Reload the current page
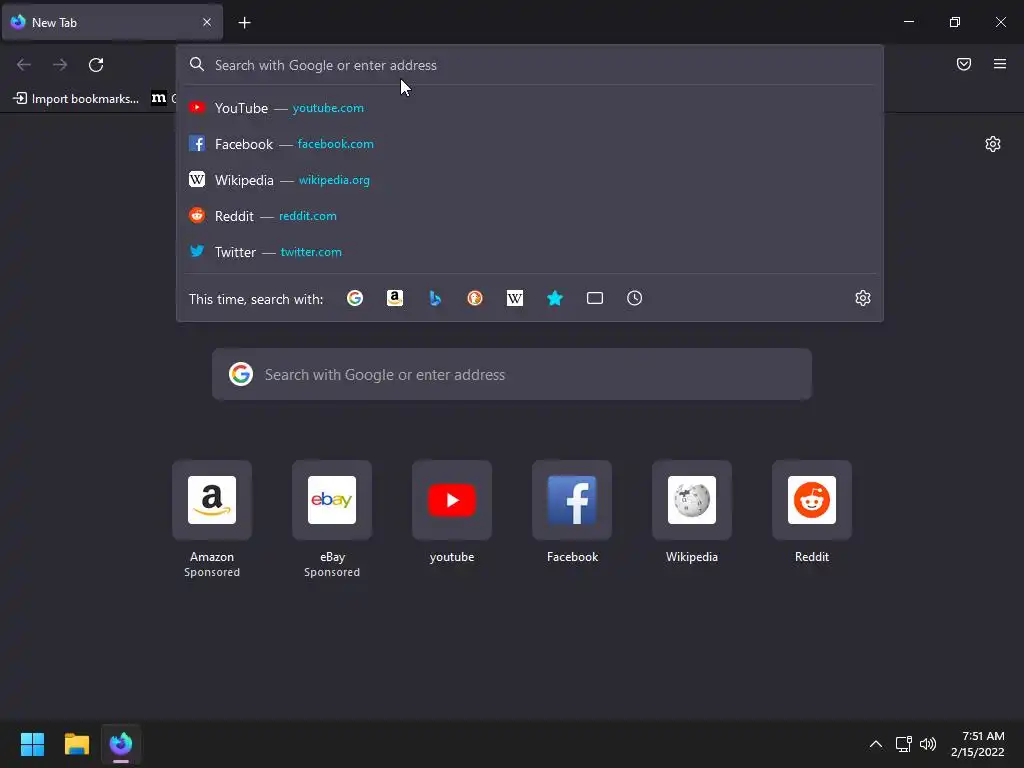This screenshot has height=768, width=1024. point(96,65)
